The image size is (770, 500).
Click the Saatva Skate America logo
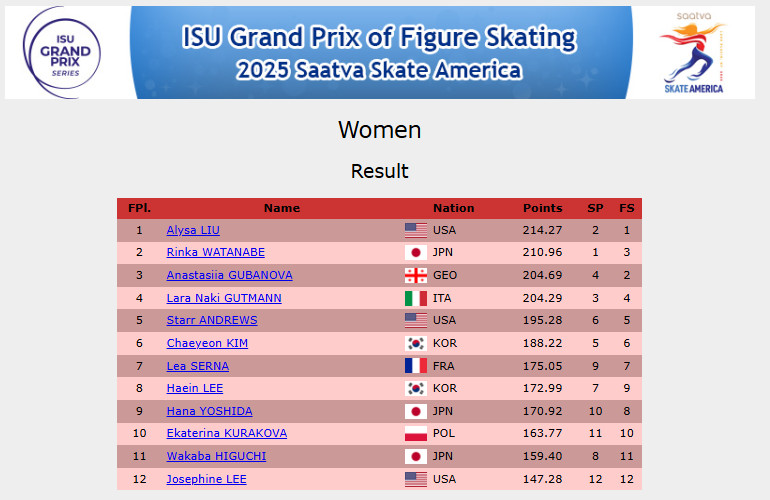pos(692,52)
